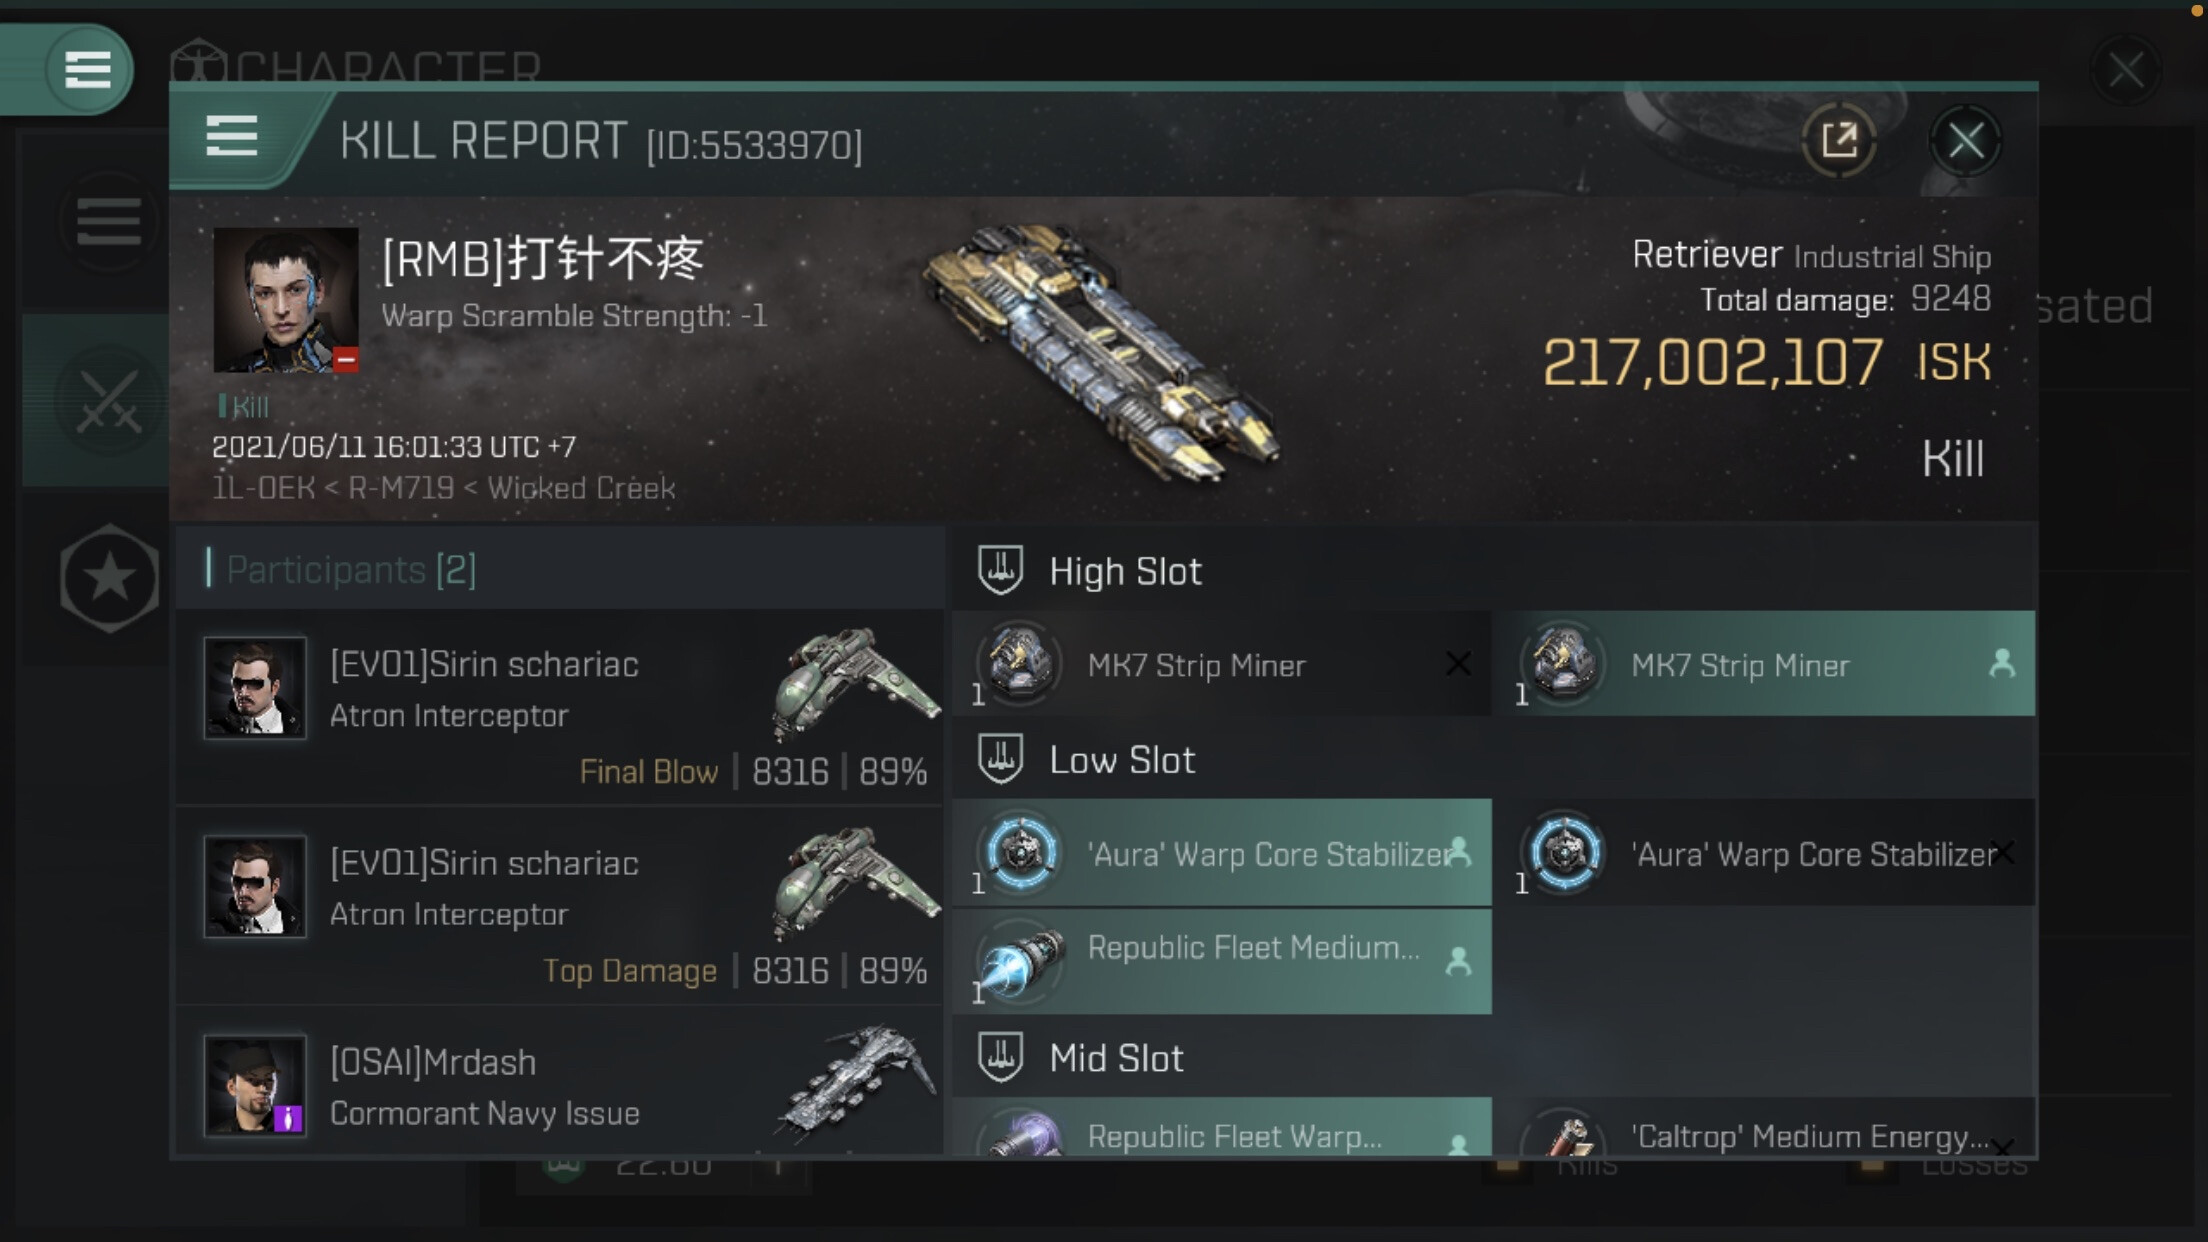Select Republic Fleet Medium module in Low Slot

(x=1222, y=962)
